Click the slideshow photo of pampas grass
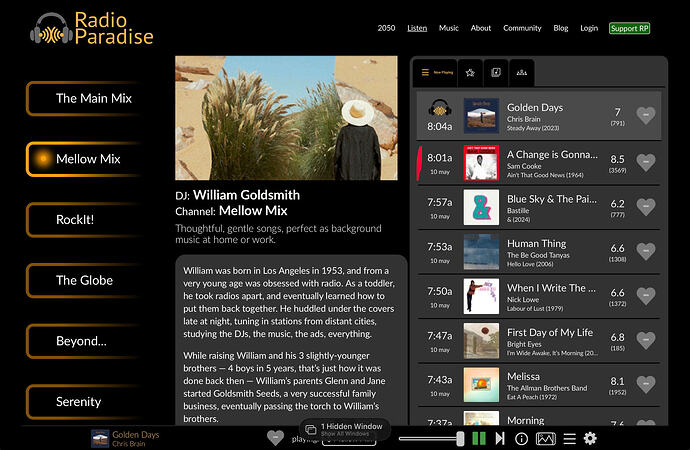 point(286,118)
